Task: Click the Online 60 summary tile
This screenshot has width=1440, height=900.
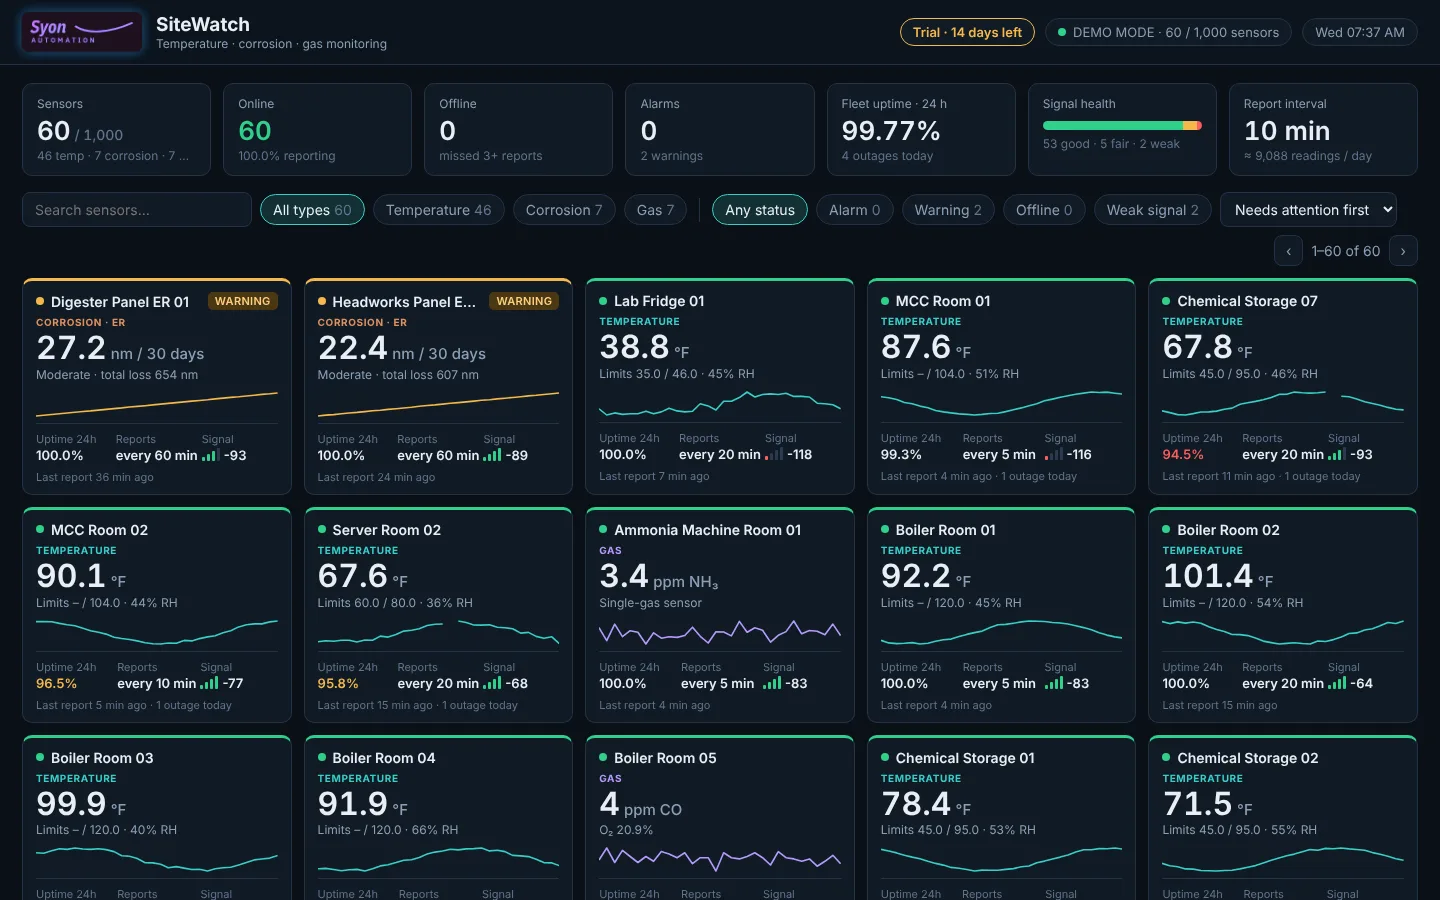Action: [317, 130]
